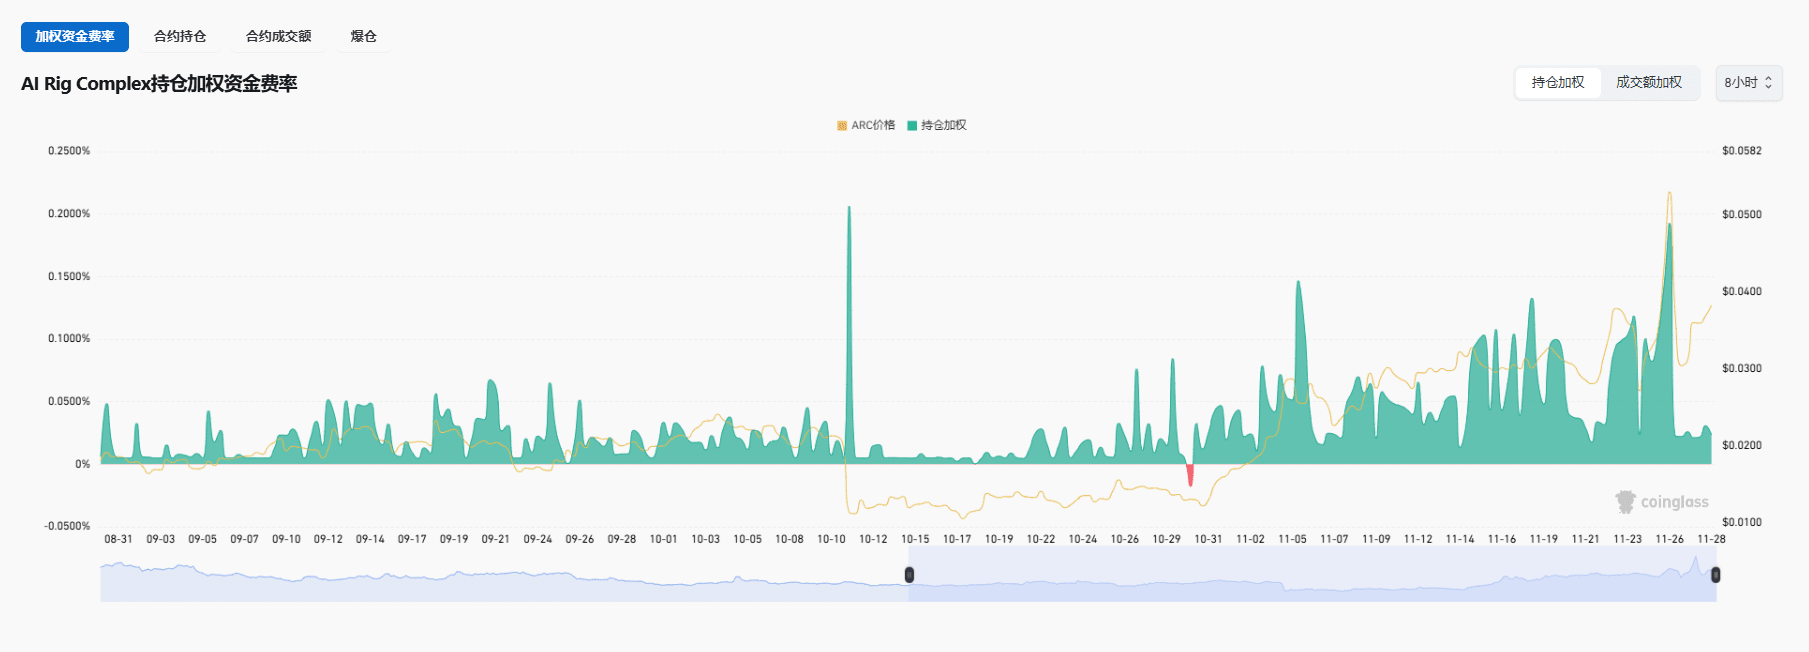Open the 加权资金费率 tab

(75, 36)
